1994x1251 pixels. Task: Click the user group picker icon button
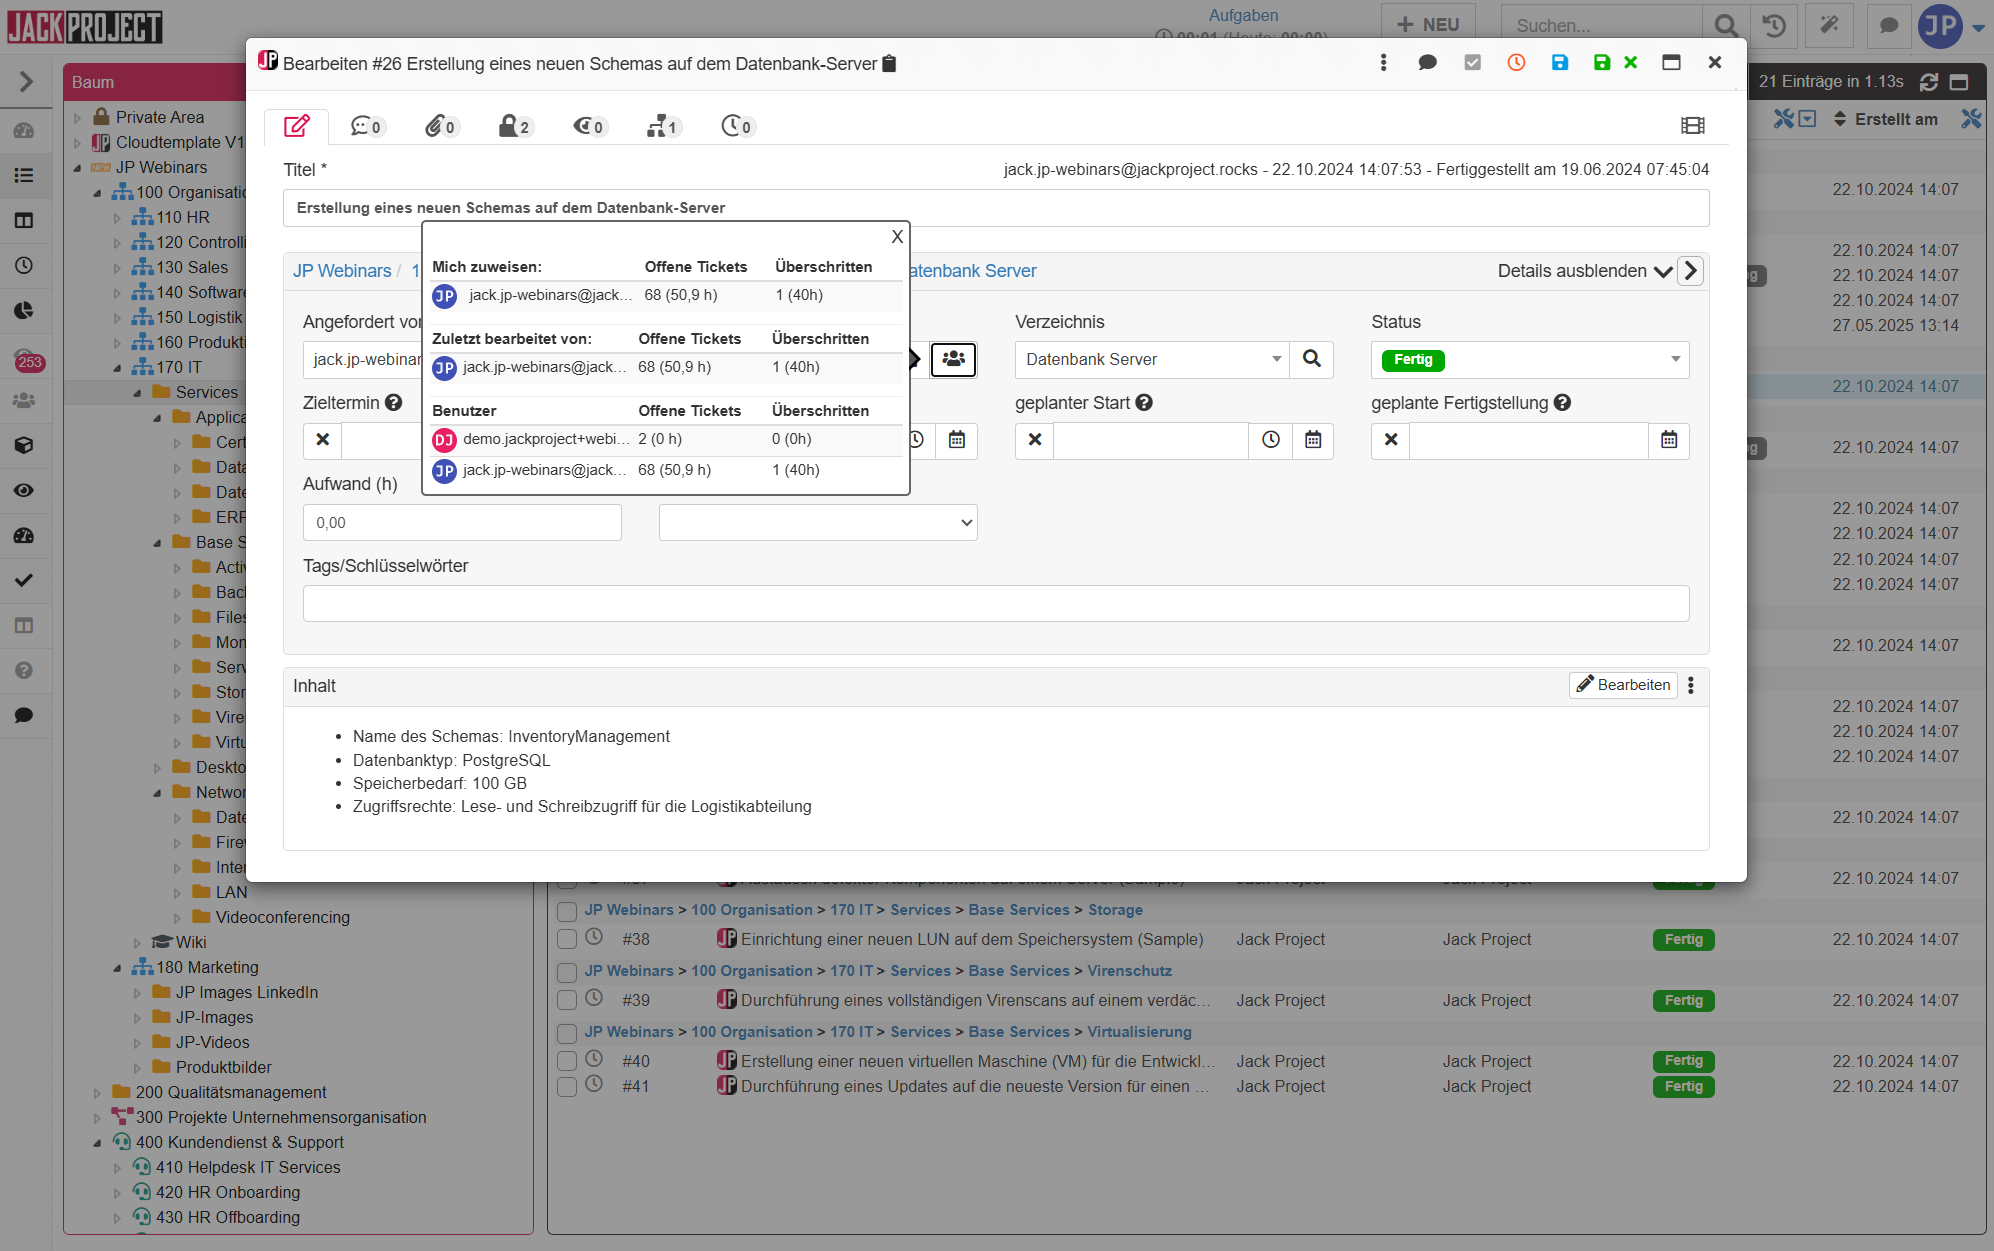pos(954,359)
